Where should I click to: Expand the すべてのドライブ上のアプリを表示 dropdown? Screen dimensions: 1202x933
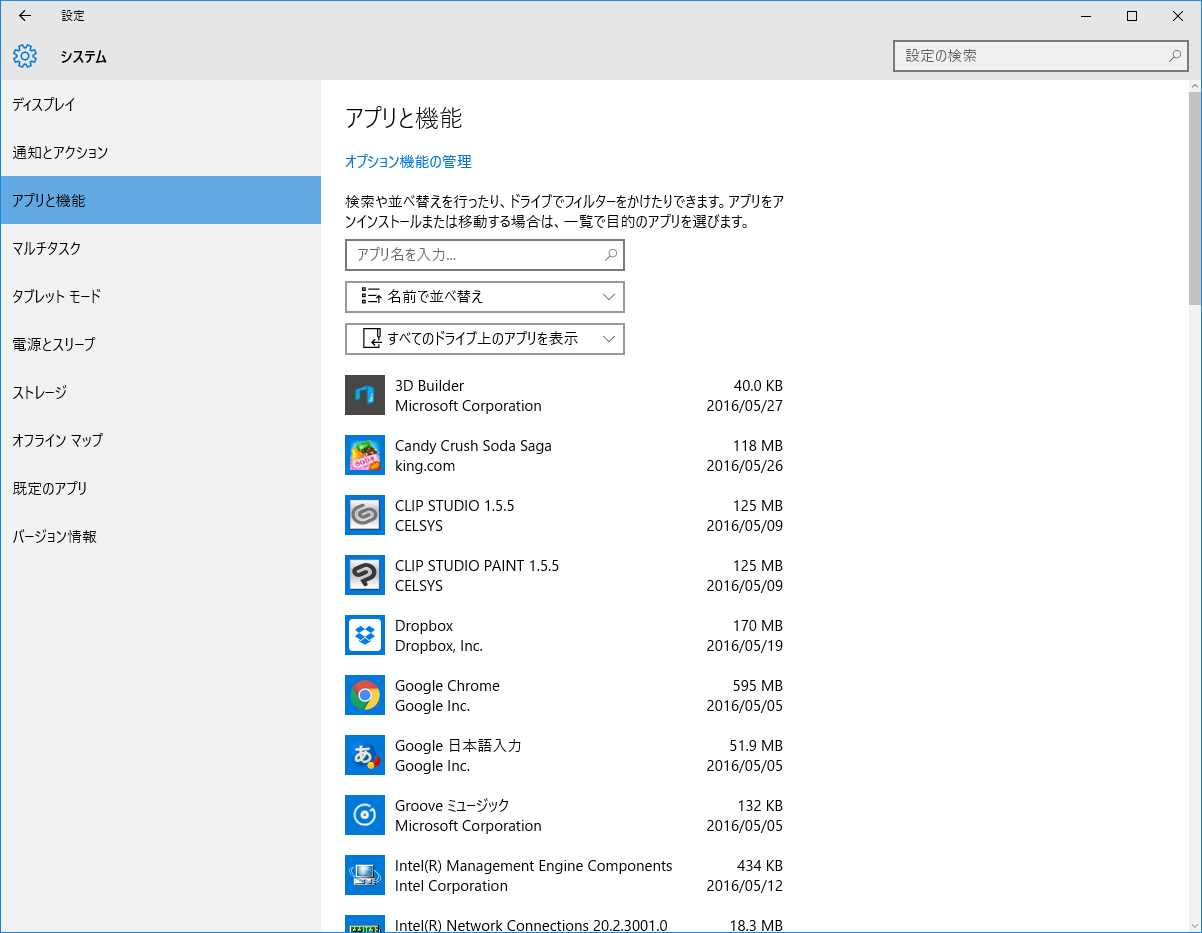pyautogui.click(x=485, y=339)
